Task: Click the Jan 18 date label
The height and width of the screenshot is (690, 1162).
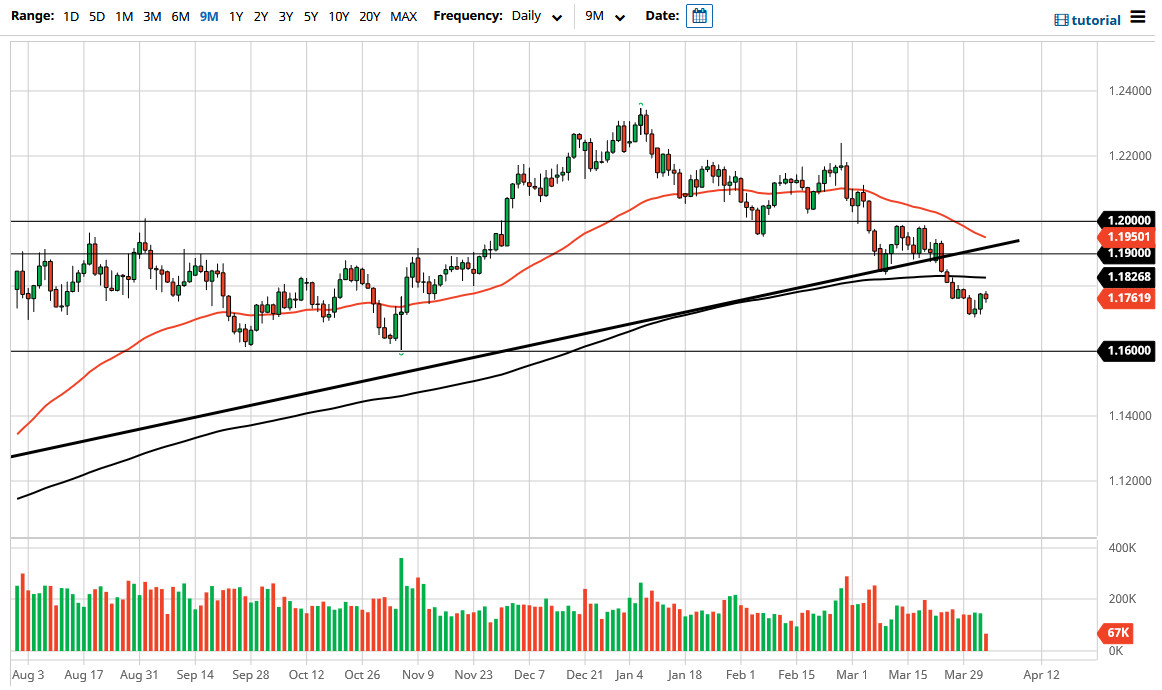Action: click(685, 674)
